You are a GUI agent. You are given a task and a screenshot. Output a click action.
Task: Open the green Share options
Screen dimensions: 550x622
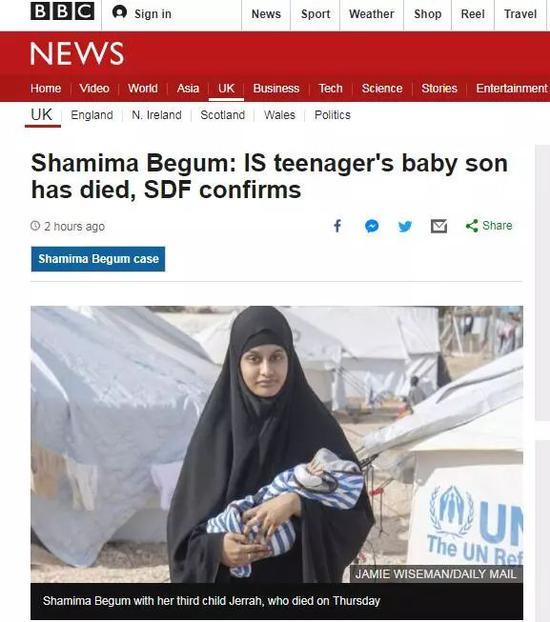pyautogui.click(x=489, y=226)
